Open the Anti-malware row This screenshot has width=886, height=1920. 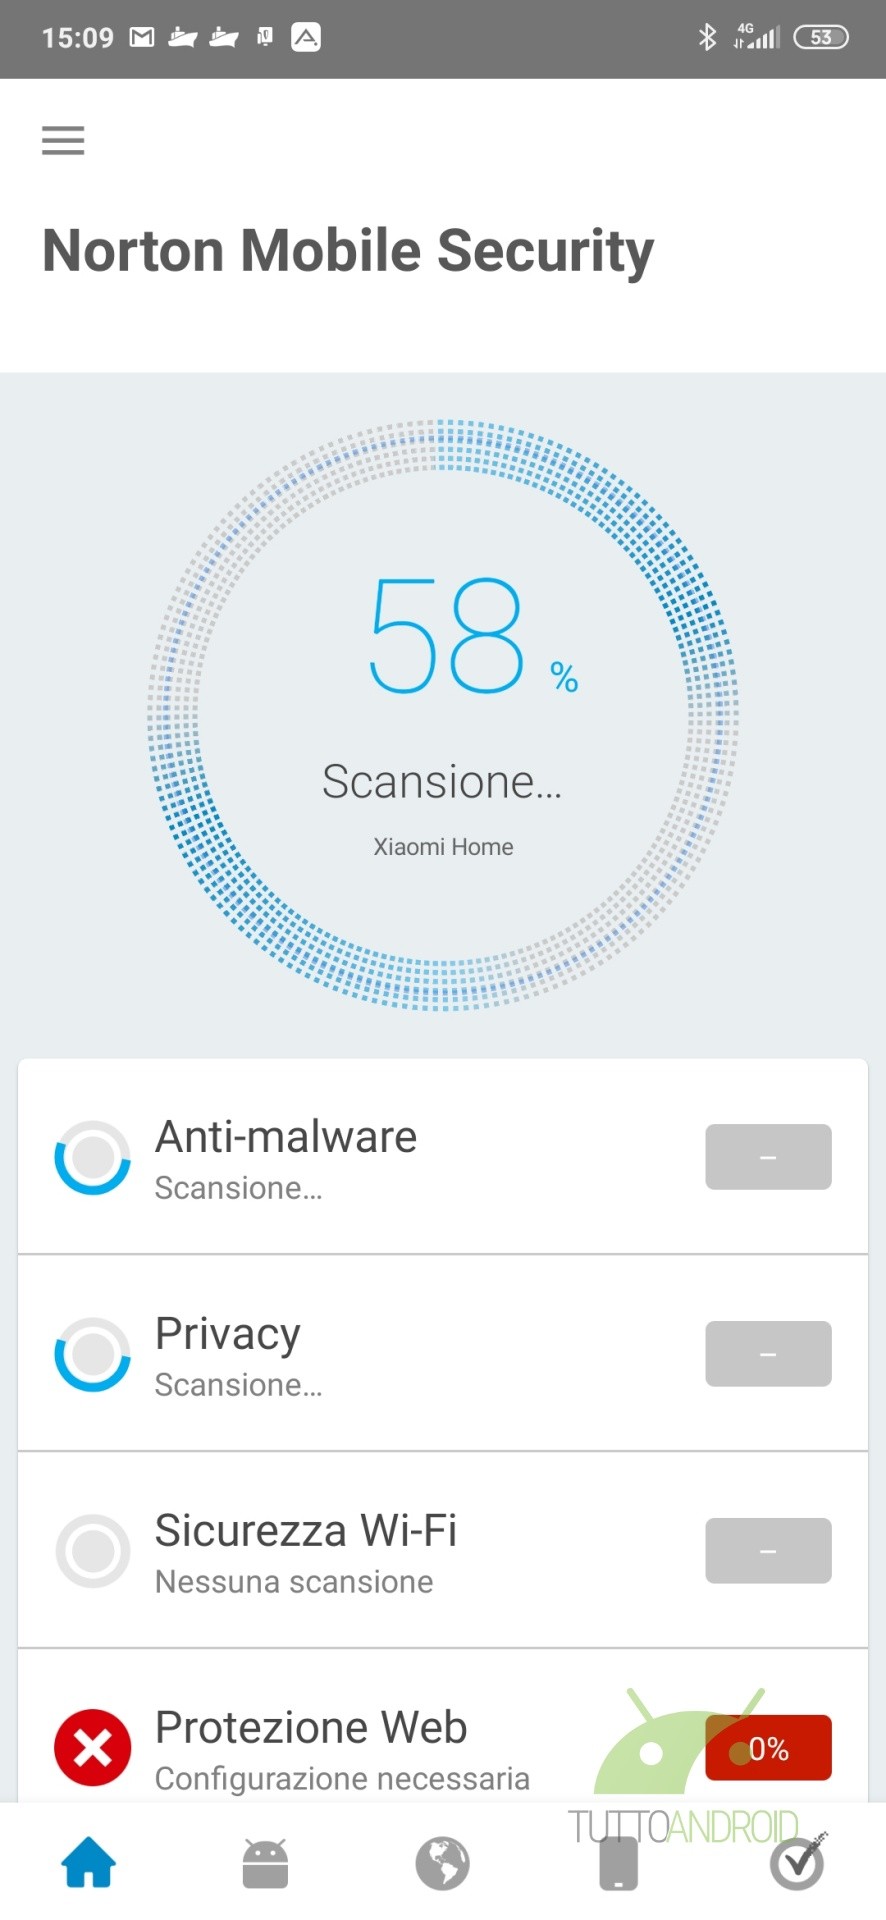443,1157
